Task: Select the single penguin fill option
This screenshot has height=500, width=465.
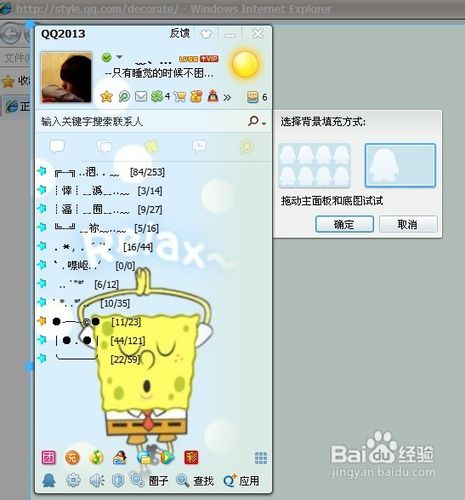Action: tap(400, 165)
